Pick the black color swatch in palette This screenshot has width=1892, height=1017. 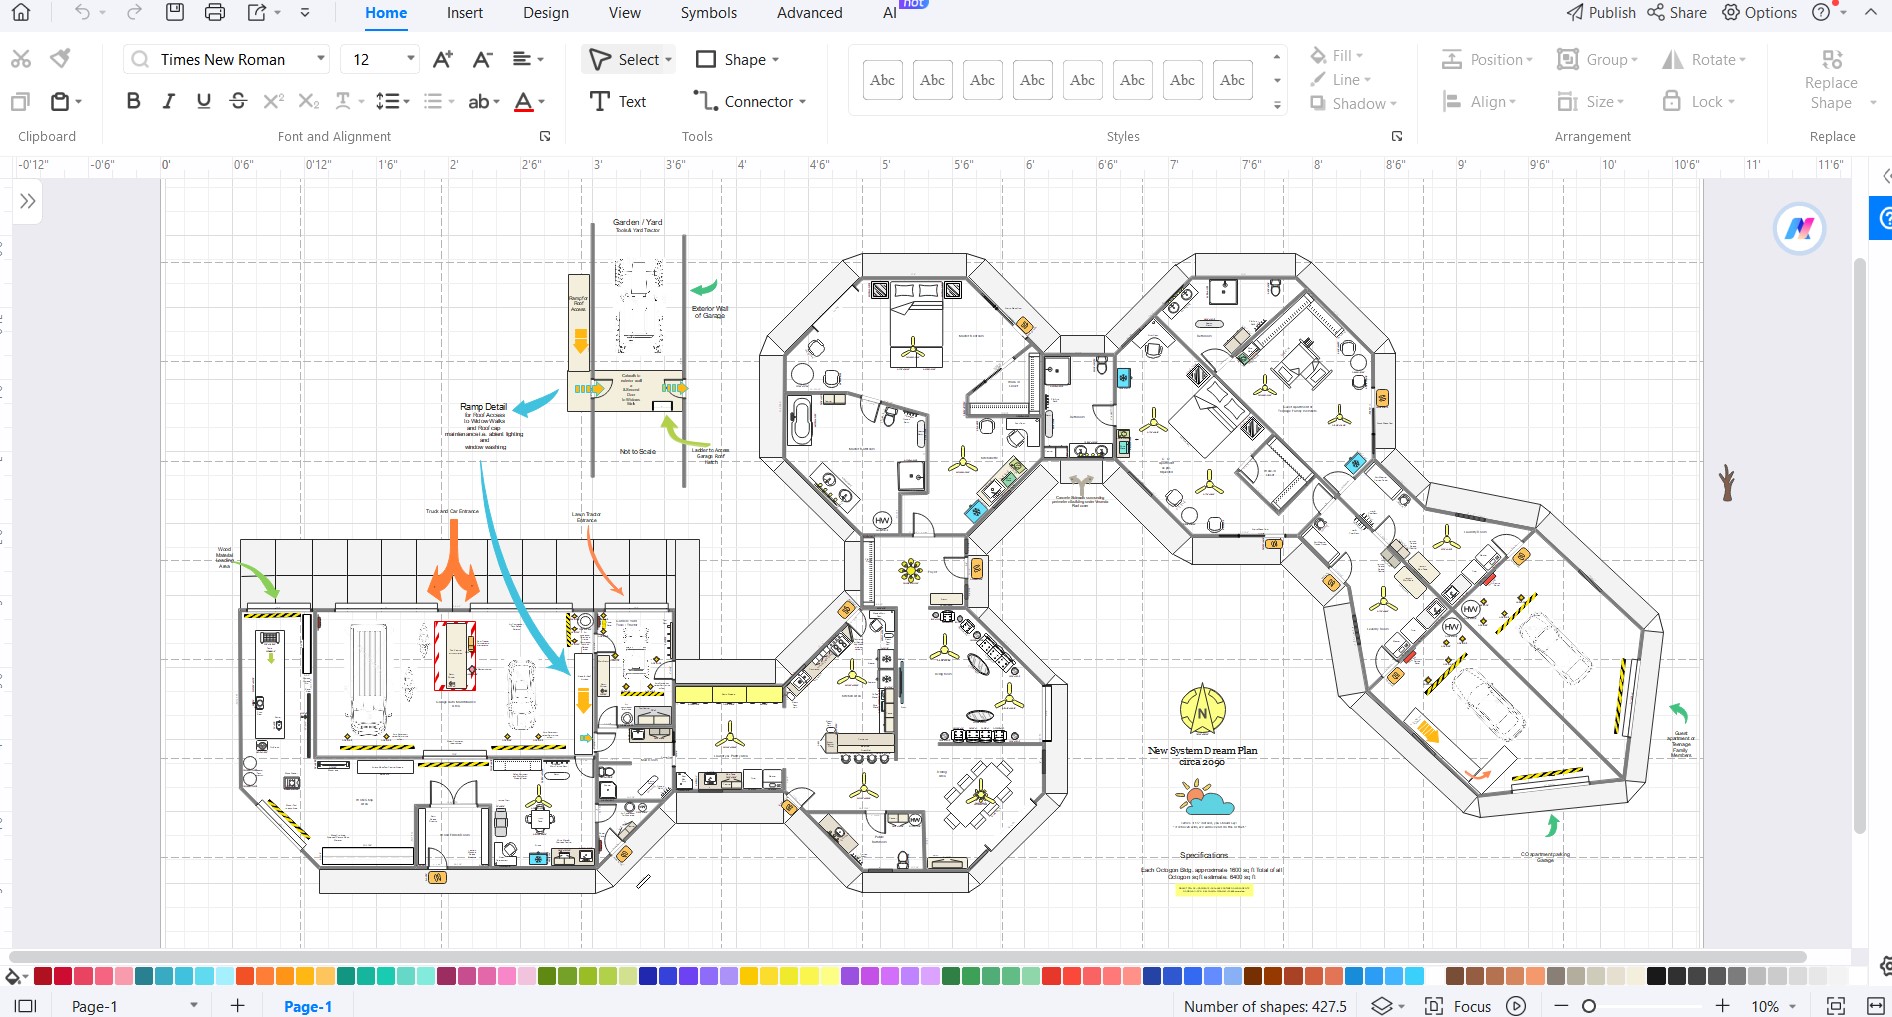point(1656,976)
